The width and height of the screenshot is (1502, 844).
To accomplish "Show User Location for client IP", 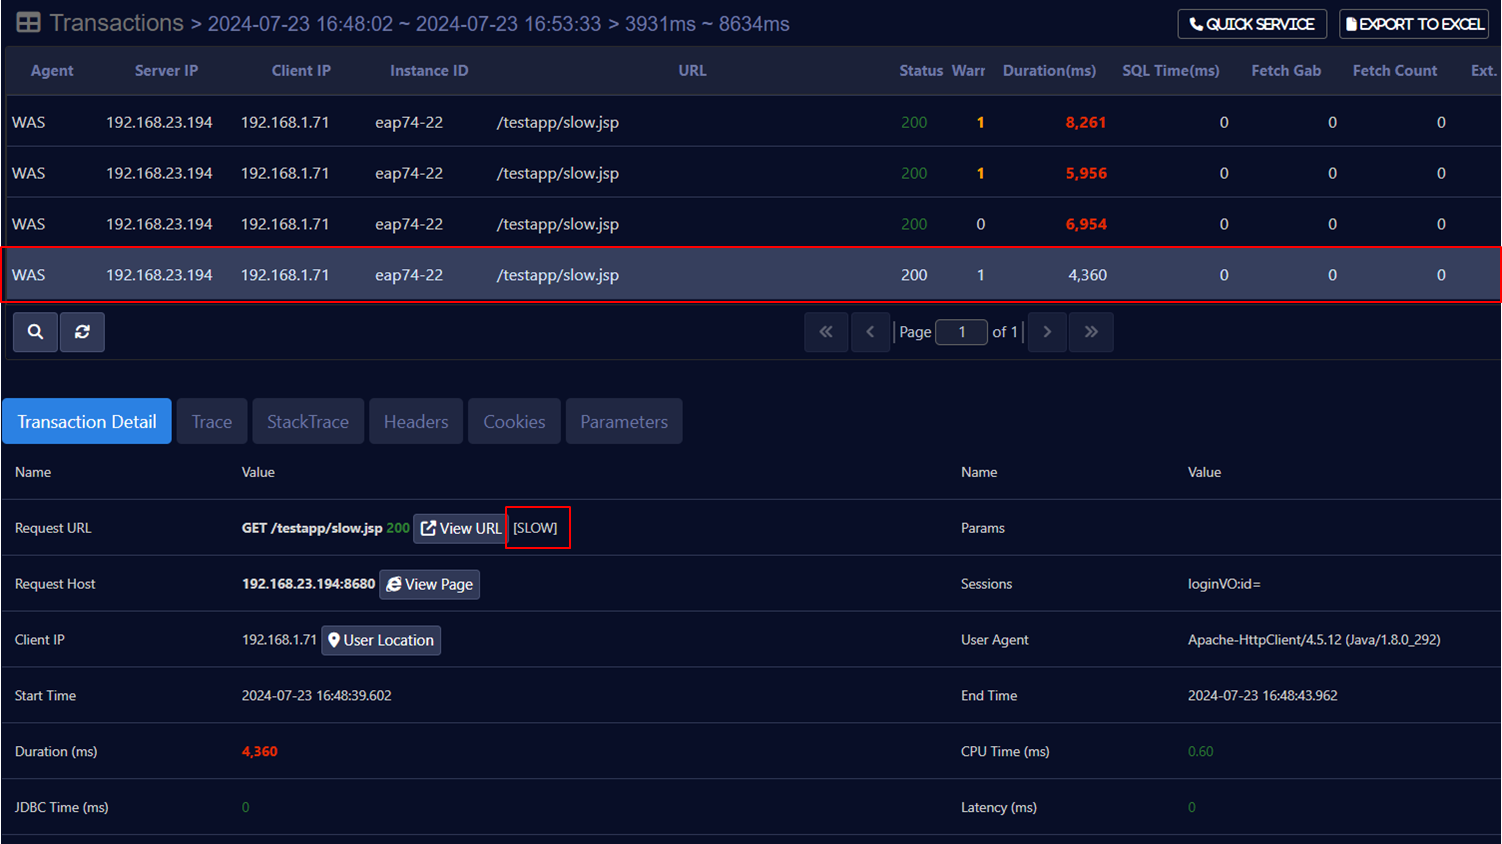I will [381, 640].
